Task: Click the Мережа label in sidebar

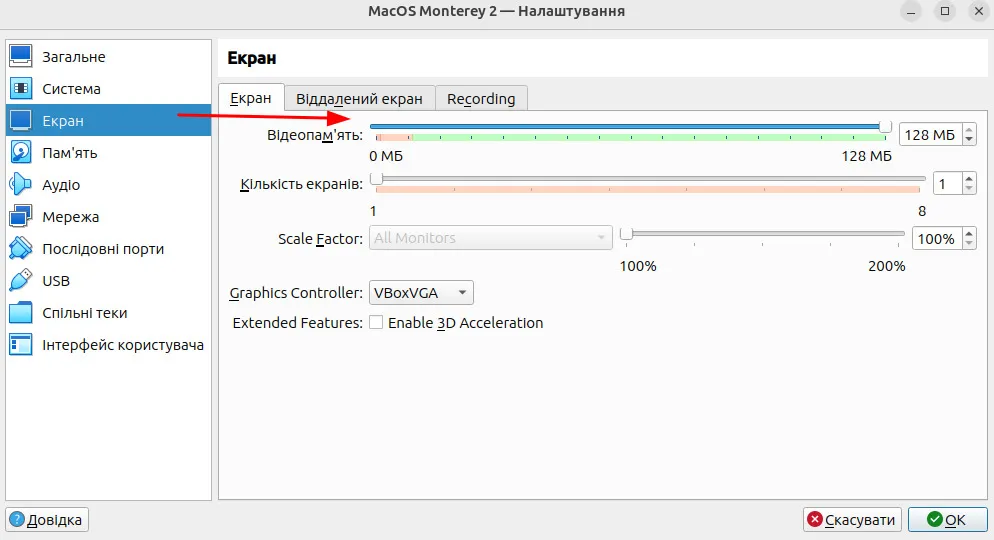Action: coord(70,217)
